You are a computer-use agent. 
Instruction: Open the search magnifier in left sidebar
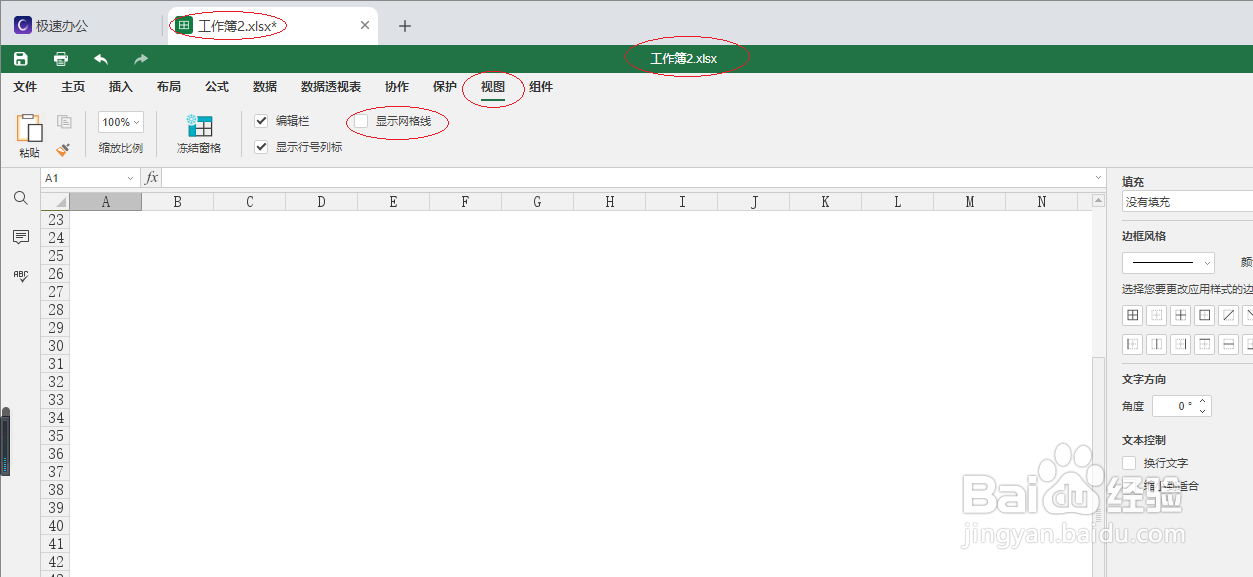tap(20, 198)
